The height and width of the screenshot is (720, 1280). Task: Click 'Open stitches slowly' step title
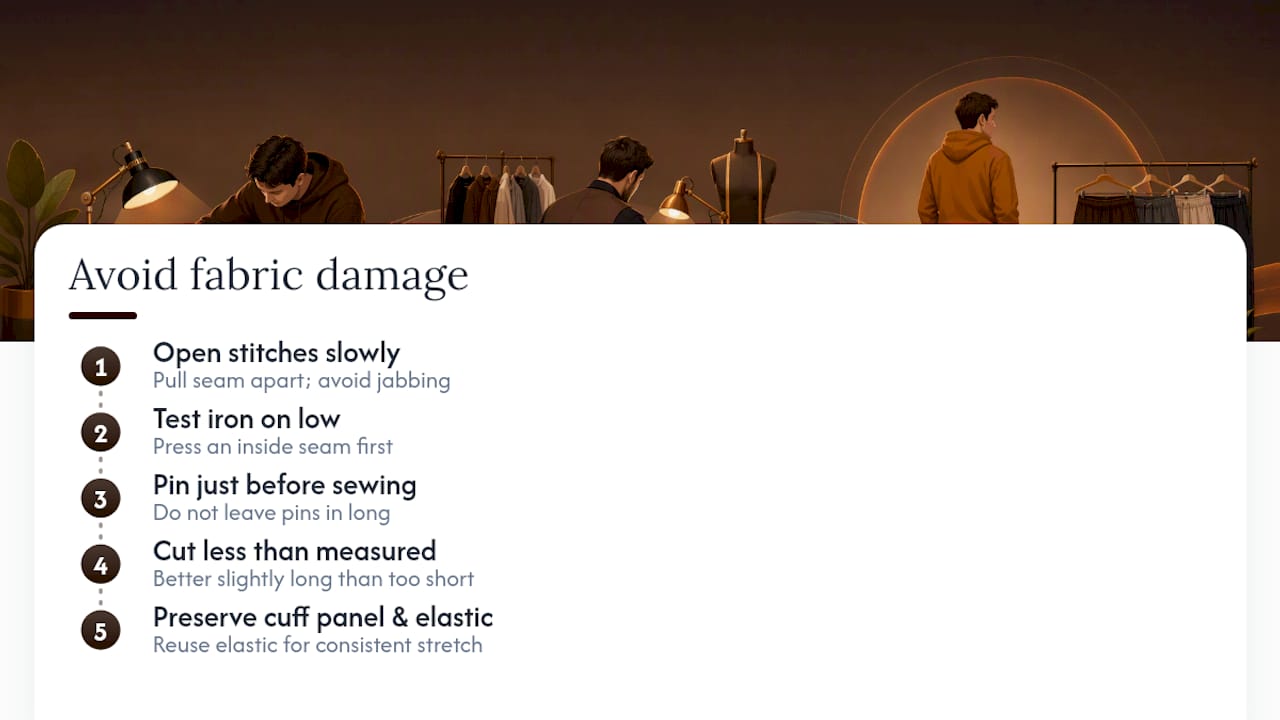276,353
